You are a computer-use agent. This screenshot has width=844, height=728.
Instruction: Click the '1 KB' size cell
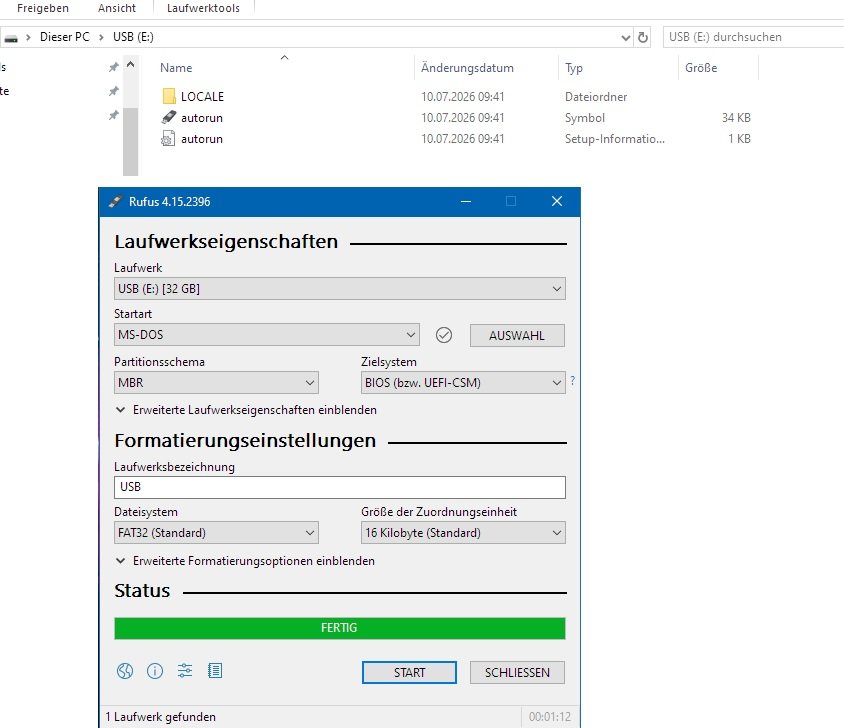coord(739,139)
